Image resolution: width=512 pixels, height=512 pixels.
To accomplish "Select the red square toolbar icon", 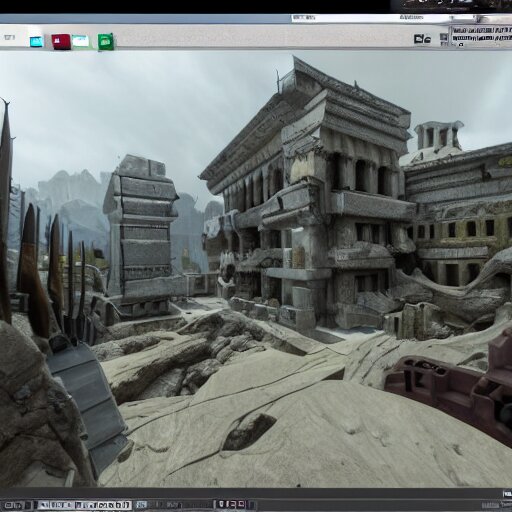I will 61,42.
